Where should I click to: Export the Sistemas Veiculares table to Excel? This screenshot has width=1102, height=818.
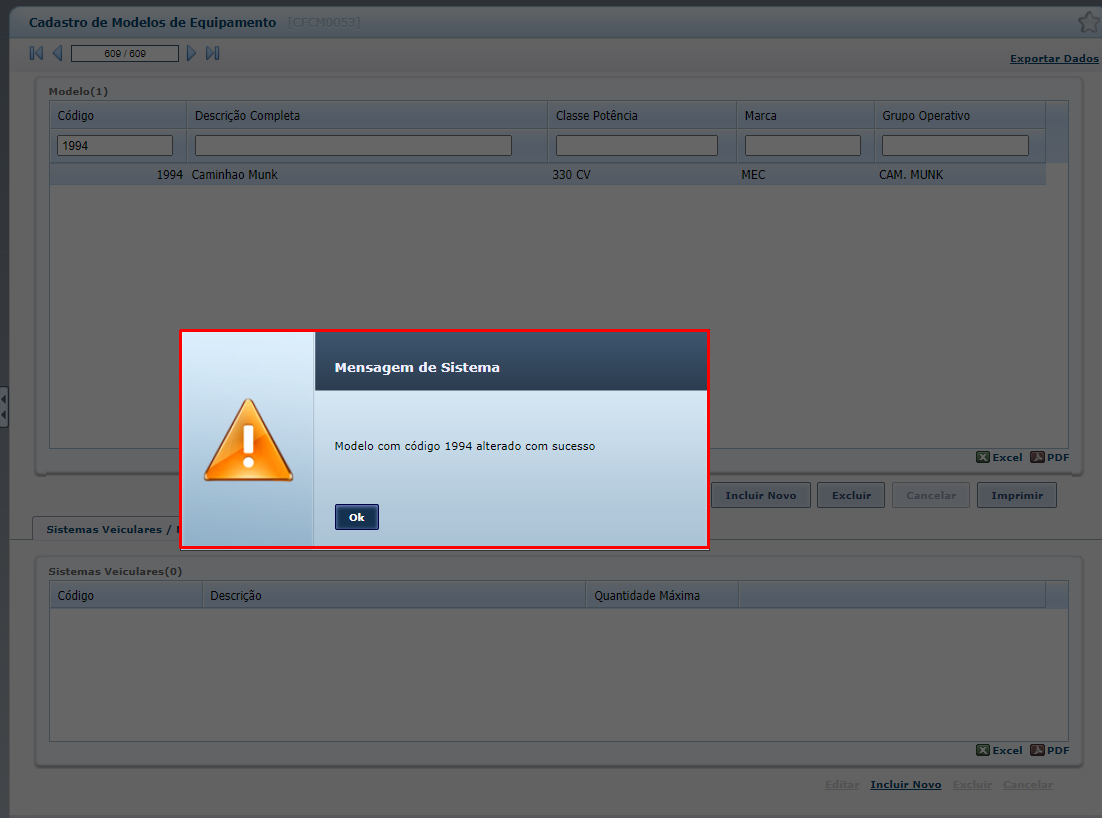tap(999, 750)
